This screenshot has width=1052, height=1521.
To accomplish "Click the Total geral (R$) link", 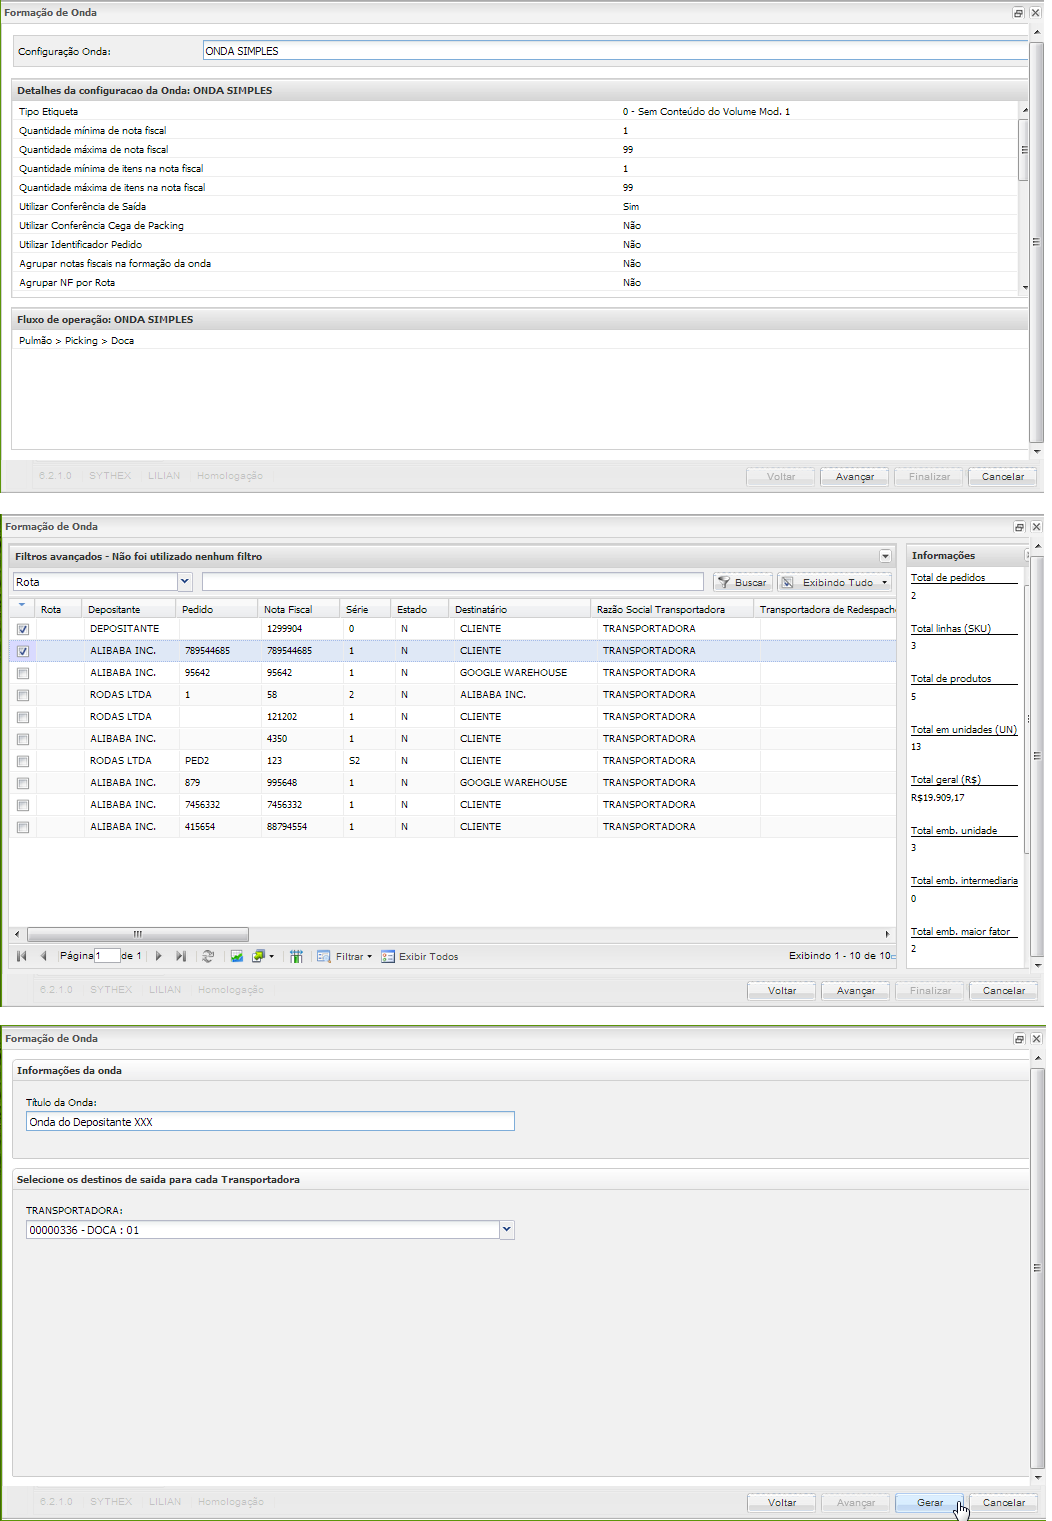I will click(x=946, y=780).
